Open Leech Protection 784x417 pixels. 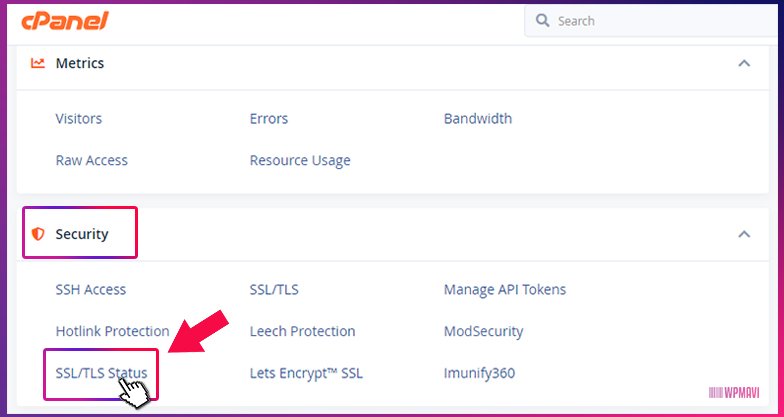(x=302, y=331)
